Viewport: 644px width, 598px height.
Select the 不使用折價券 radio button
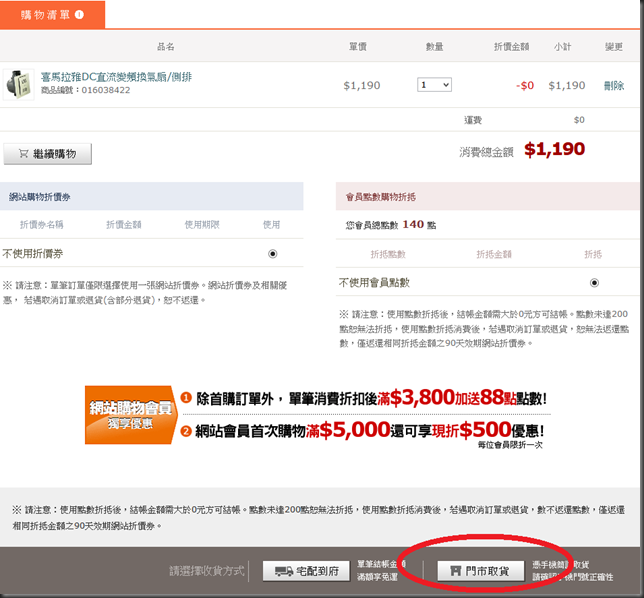pyautogui.click(x=272, y=254)
